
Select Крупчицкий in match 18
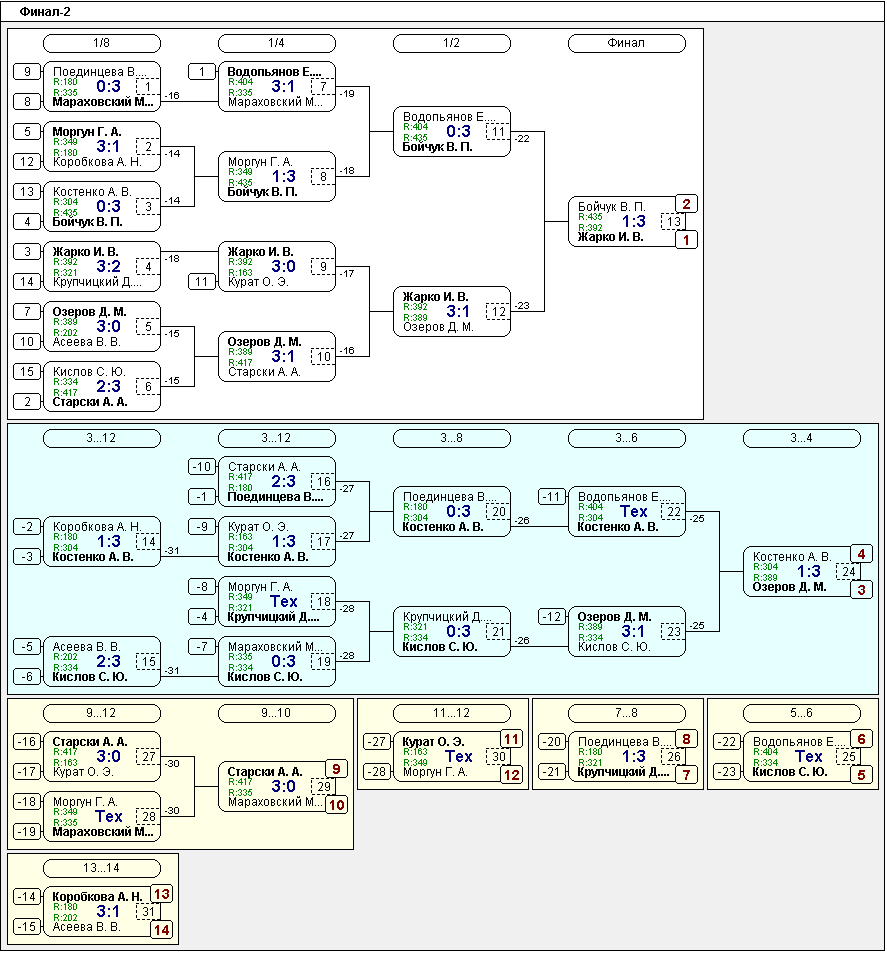coord(274,617)
